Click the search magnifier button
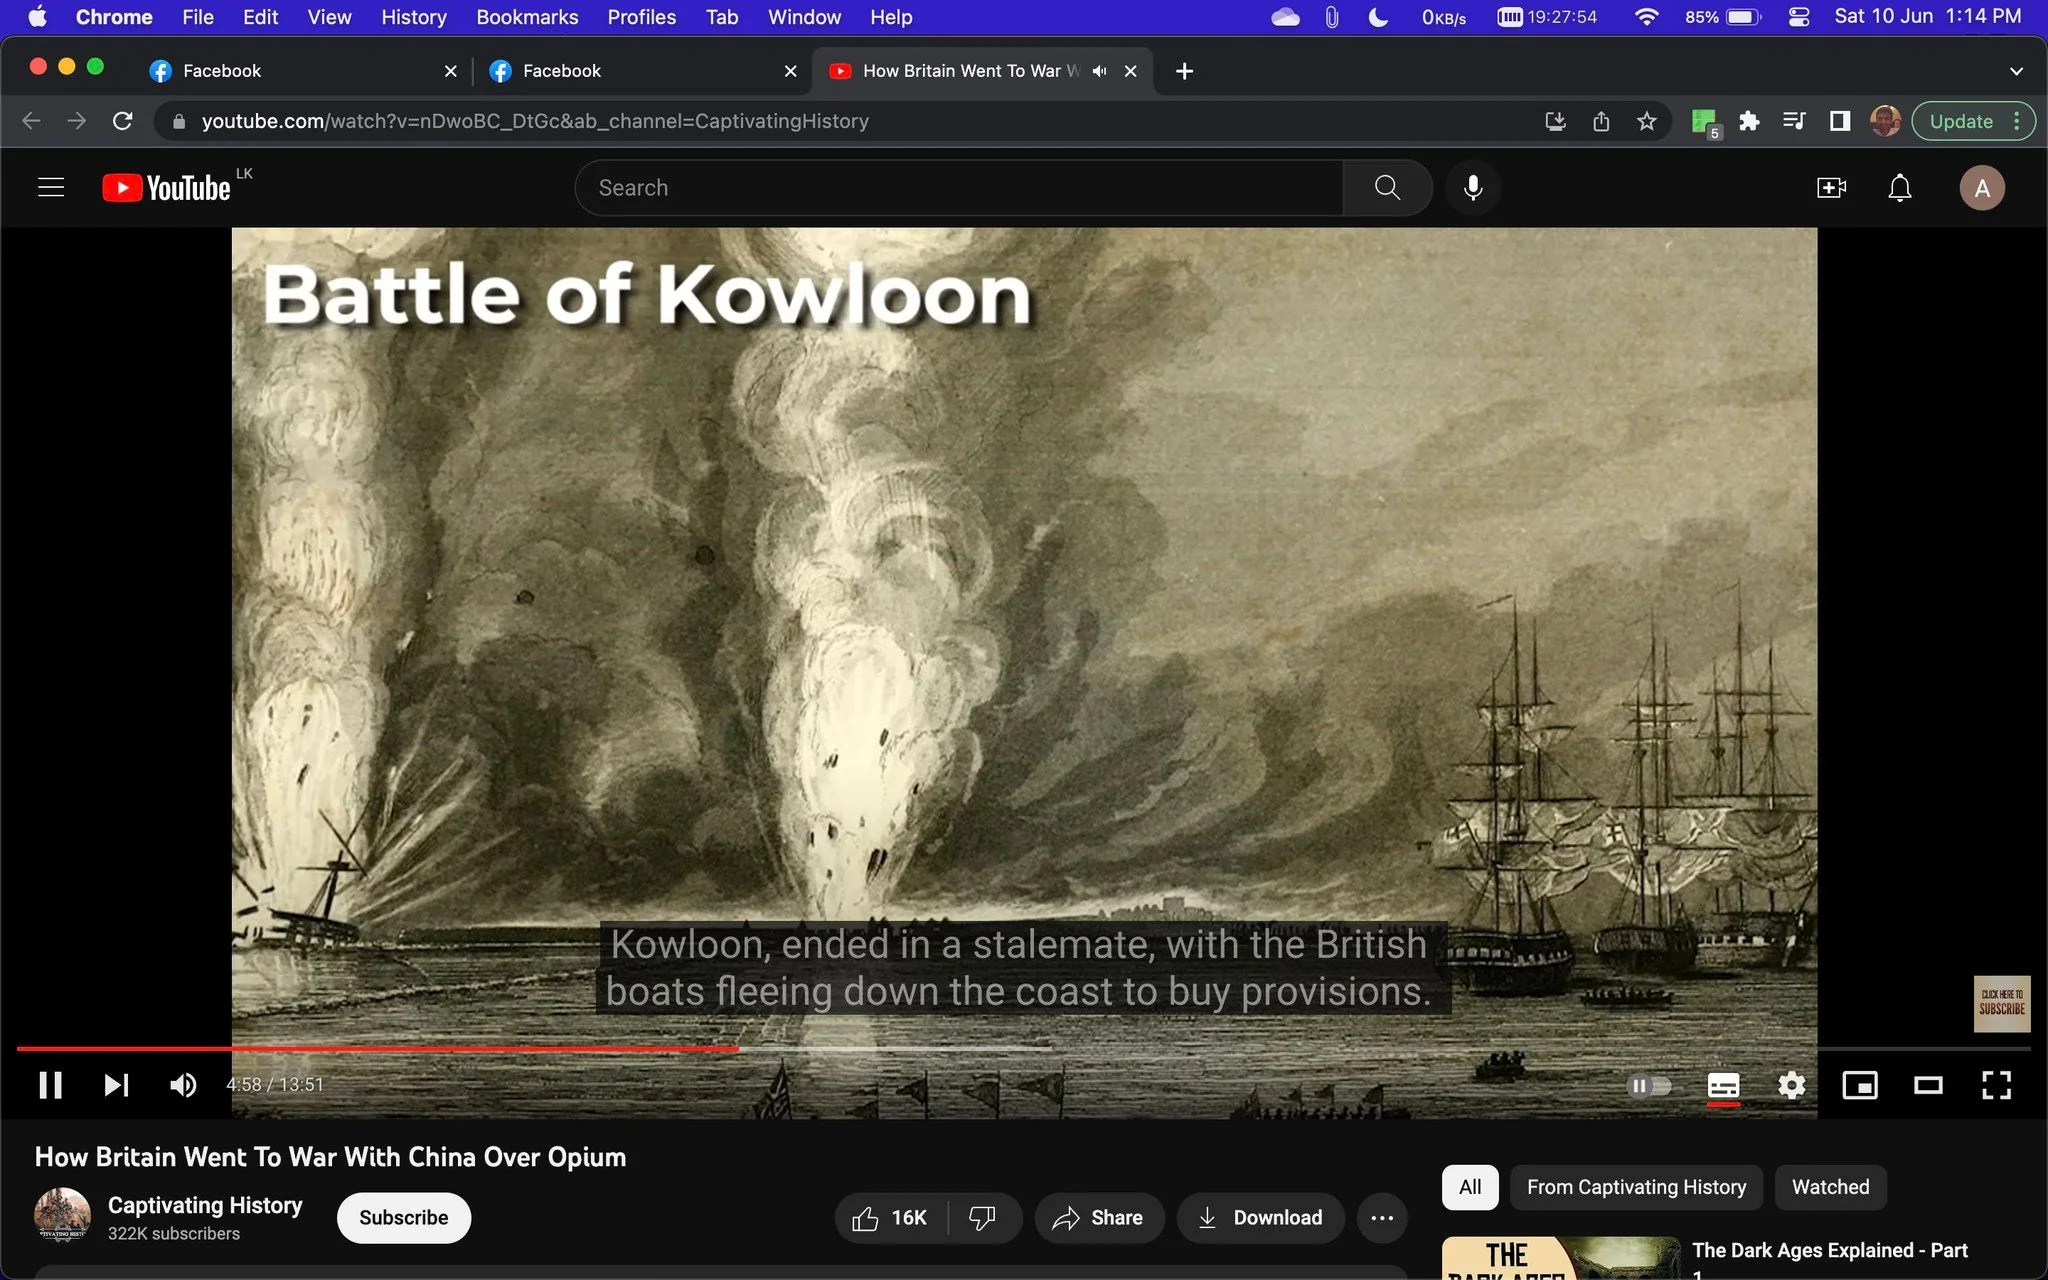The width and height of the screenshot is (2048, 1280). (1387, 188)
